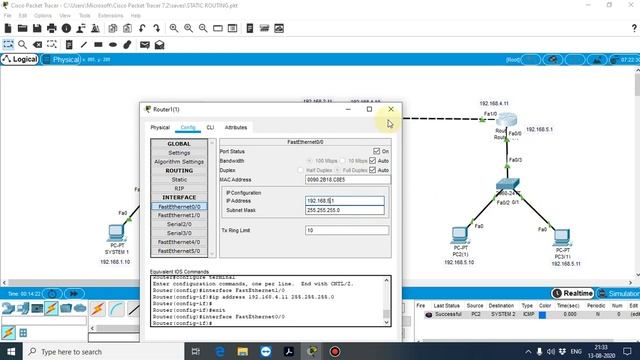Click the PC2(1) computer on the canvas
This screenshot has width=640, height=360.
[460, 235]
